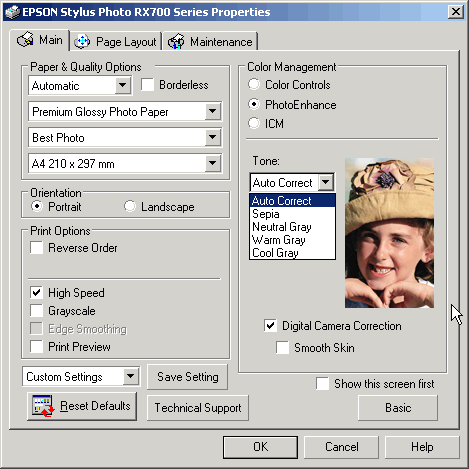Switch to the Maintenance tab
The height and width of the screenshot is (469, 469).
(210, 42)
